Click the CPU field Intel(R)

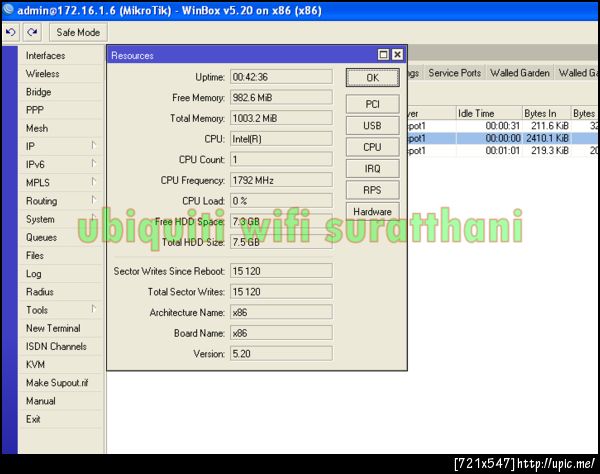281,139
